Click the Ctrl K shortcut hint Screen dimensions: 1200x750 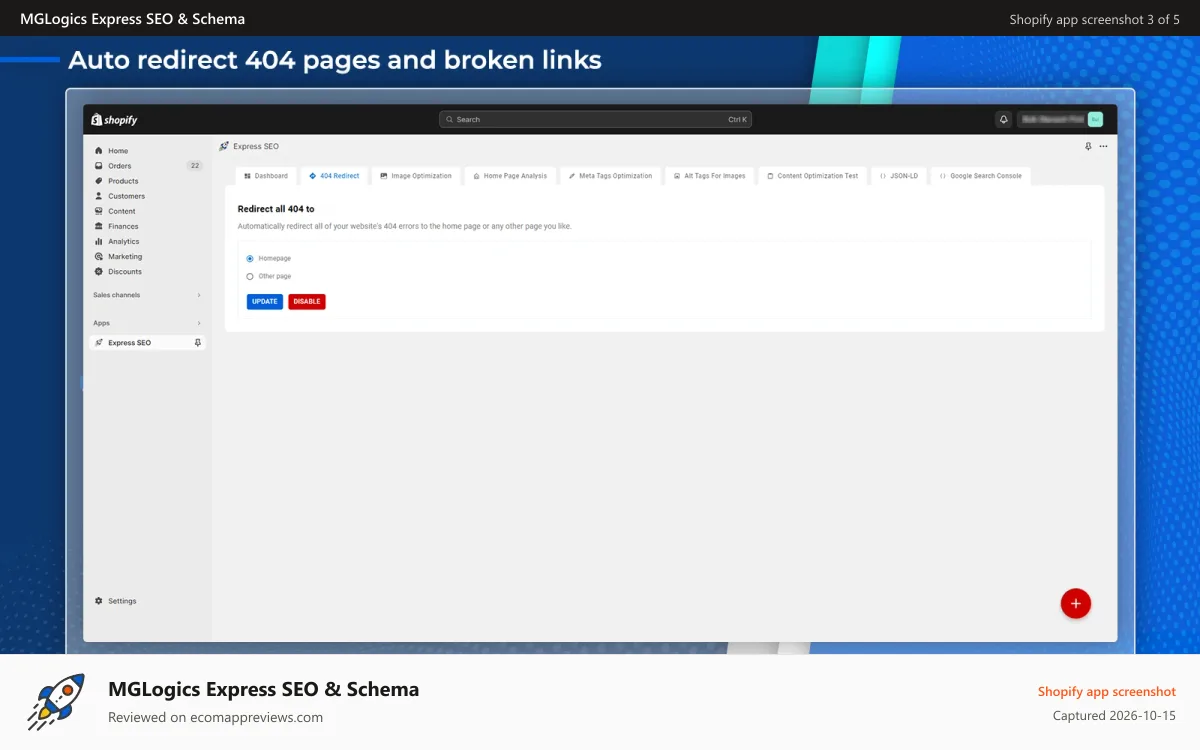click(x=737, y=119)
